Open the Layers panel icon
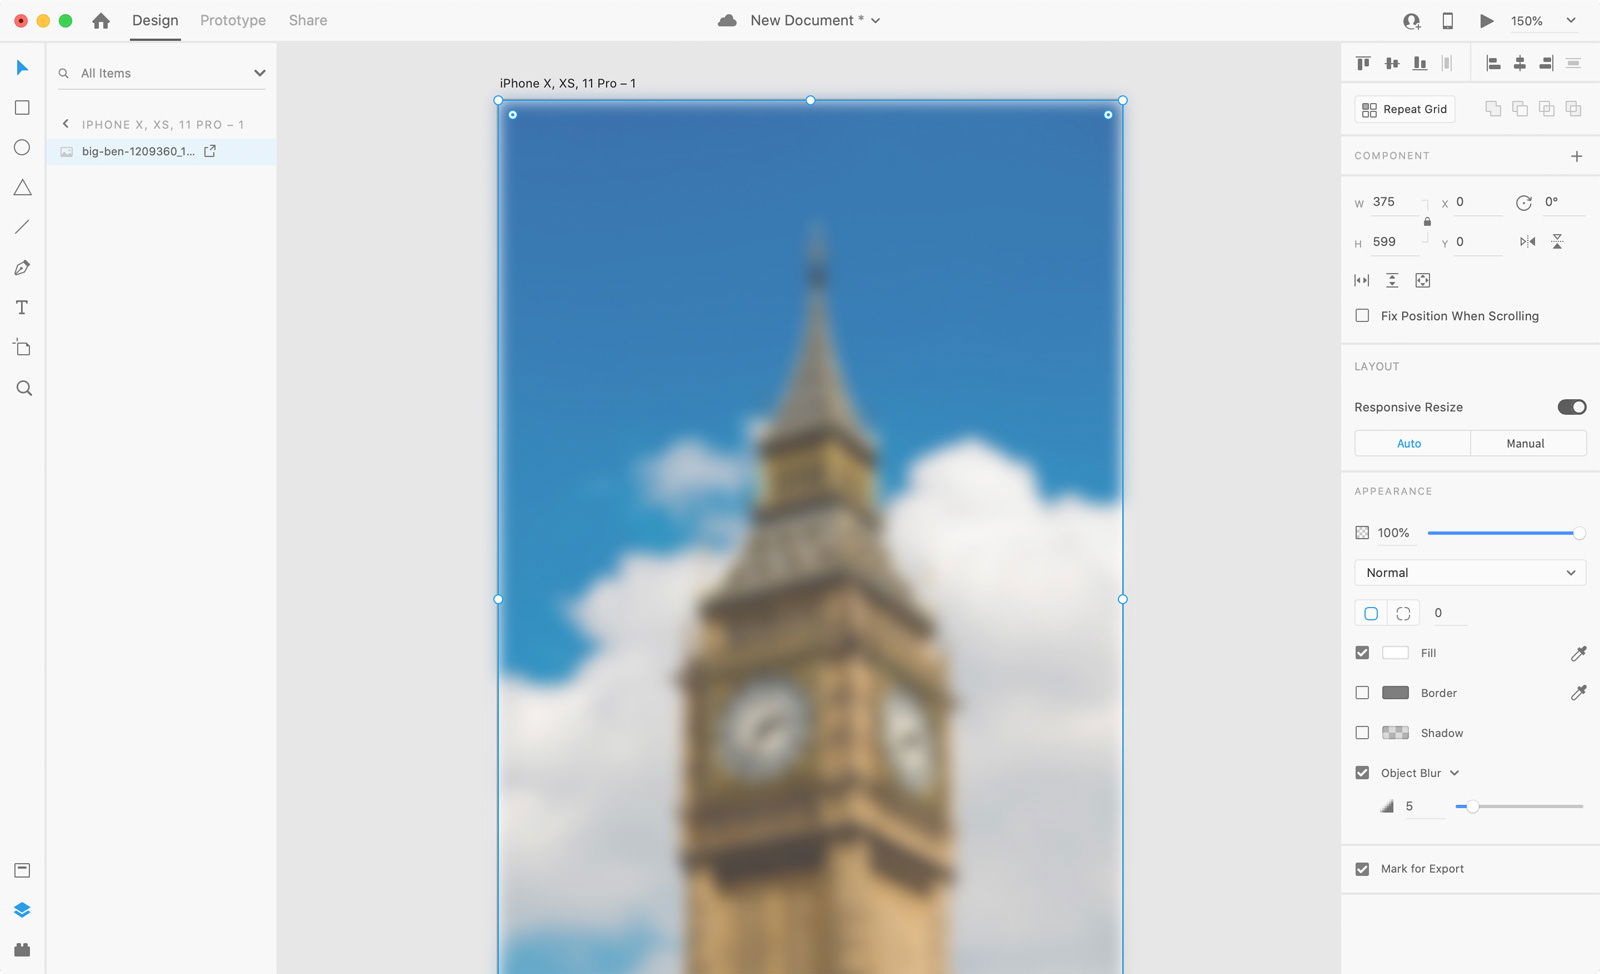Image resolution: width=1600 pixels, height=974 pixels. coord(22,911)
